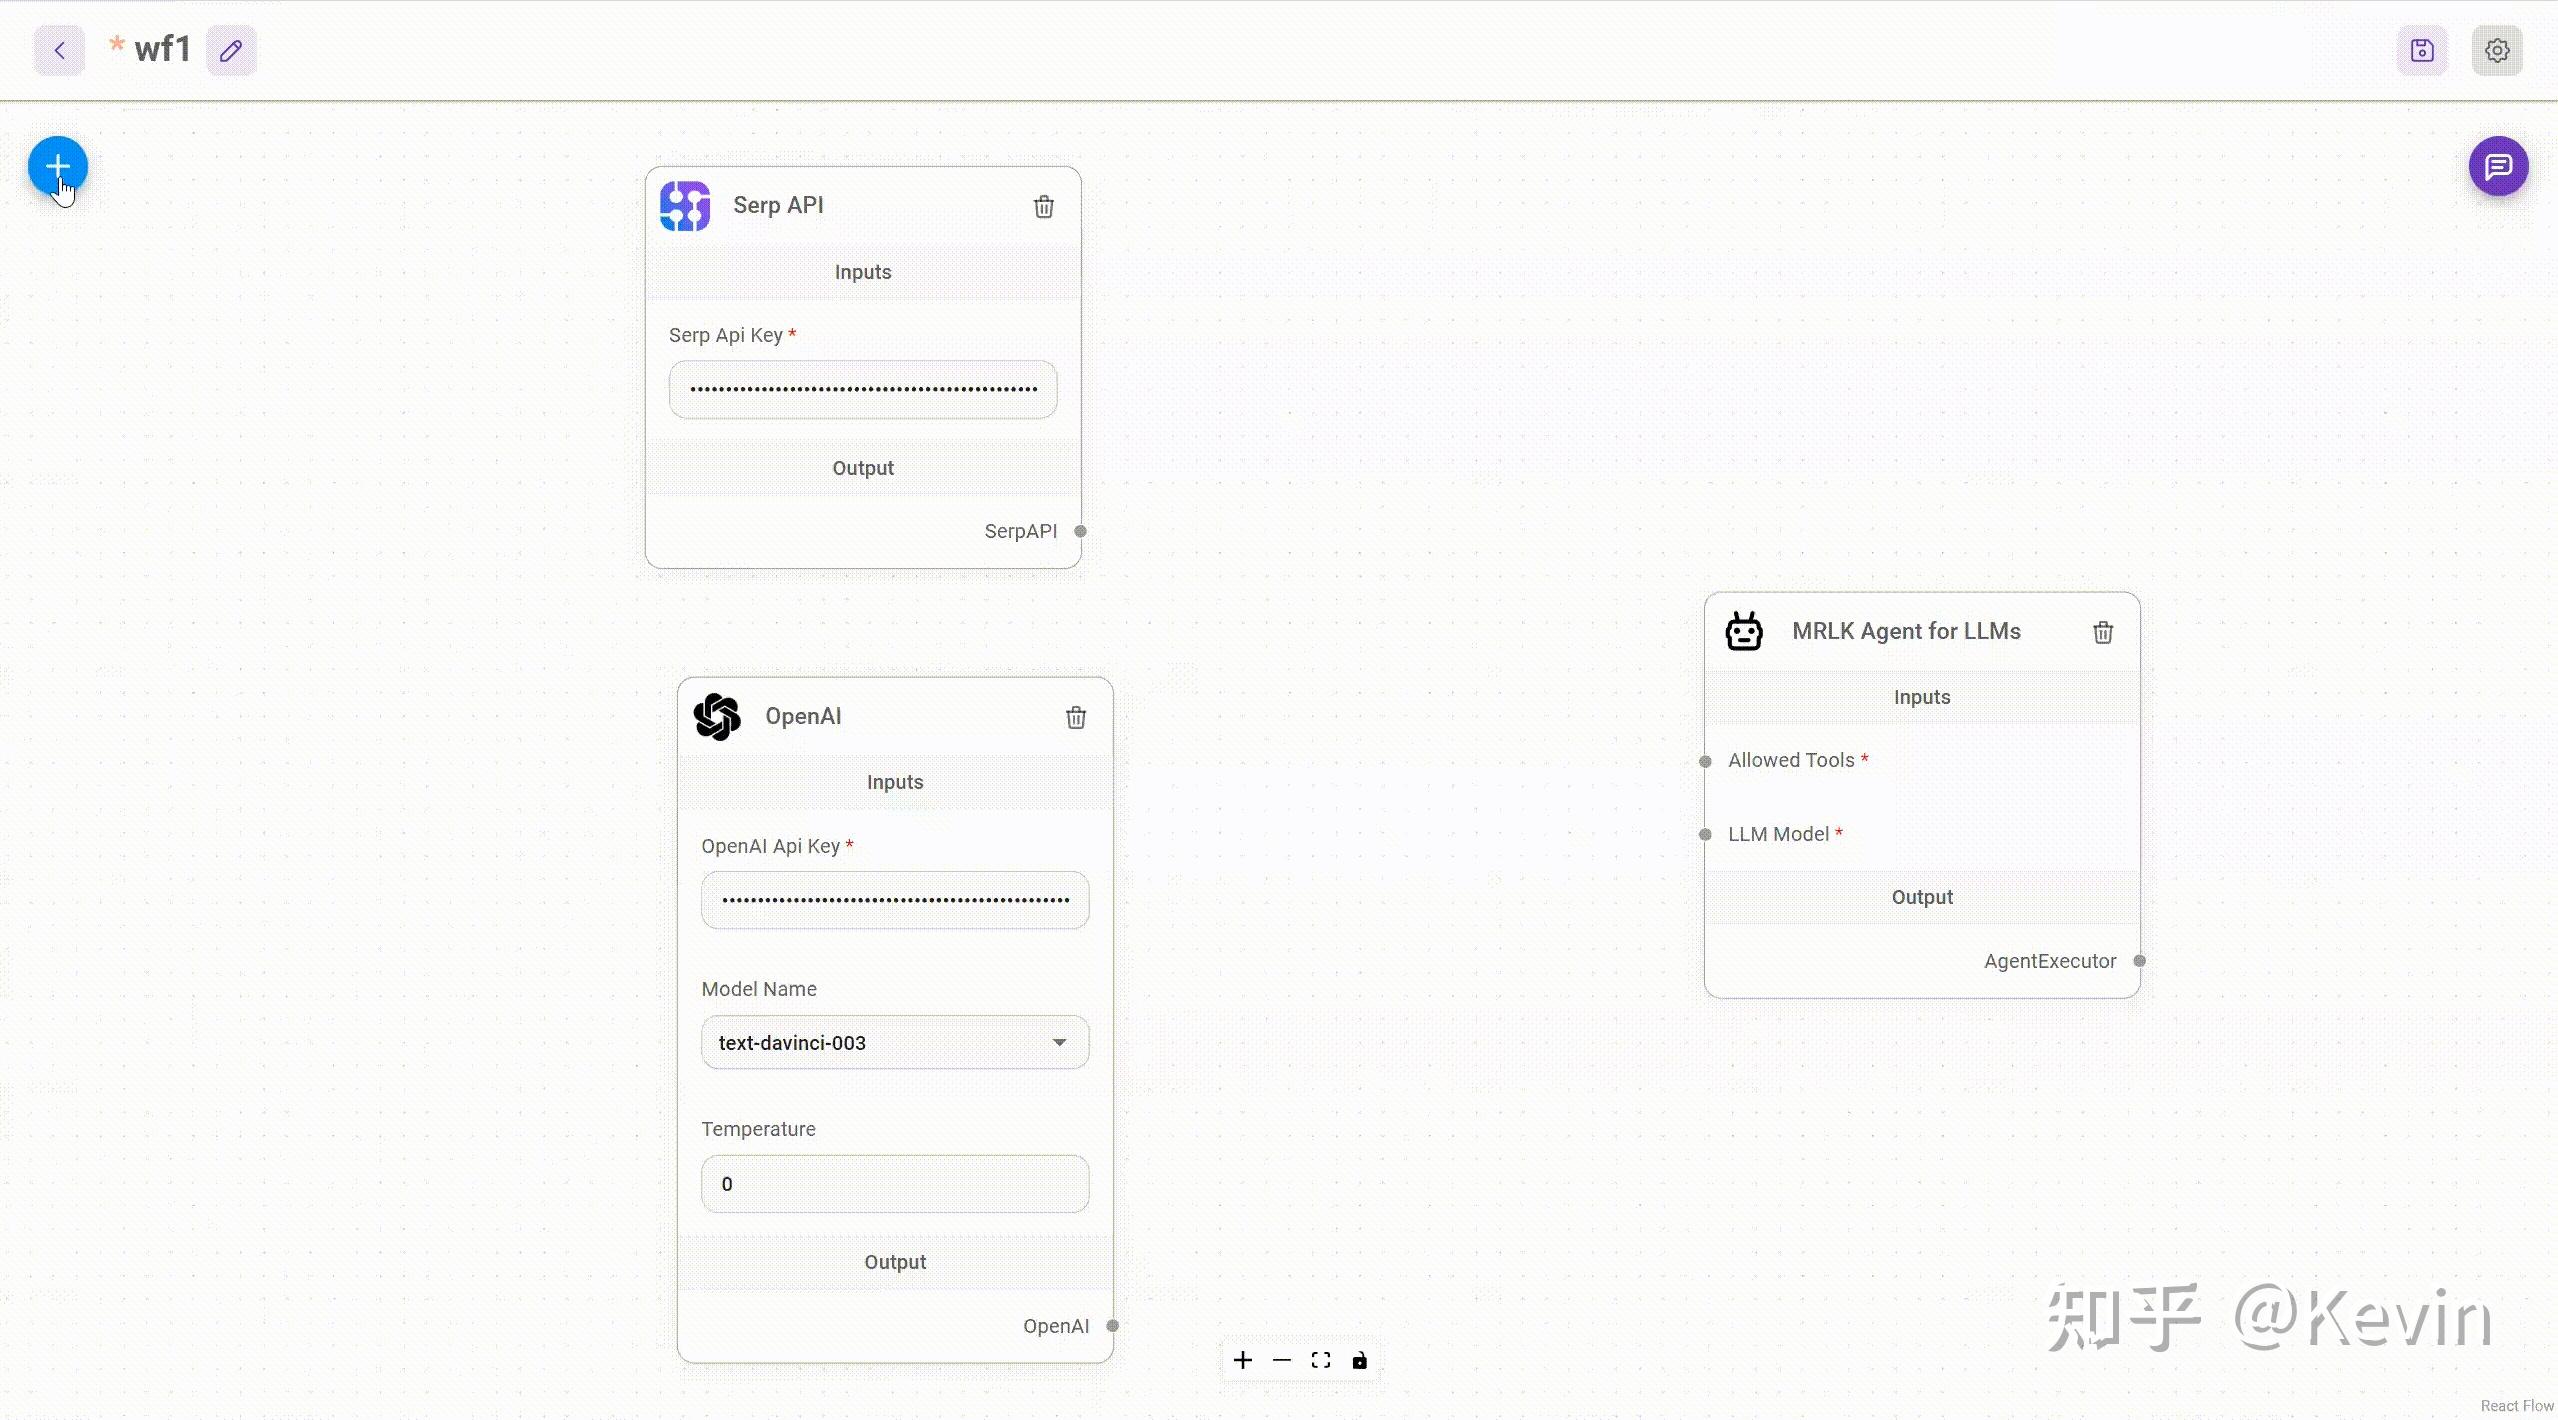This screenshot has width=2558, height=1420.
Task: Delete the Serp API node
Action: pos(1043,207)
